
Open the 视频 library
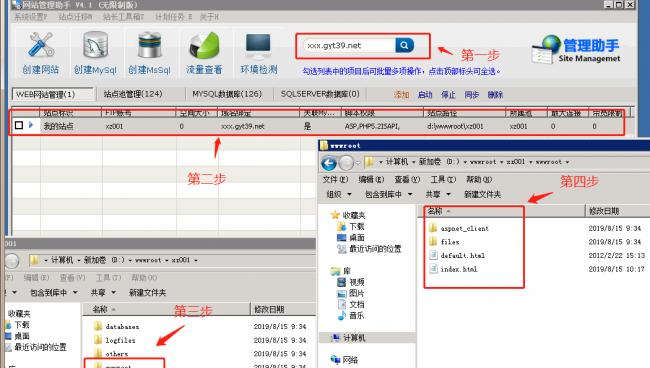(x=351, y=282)
